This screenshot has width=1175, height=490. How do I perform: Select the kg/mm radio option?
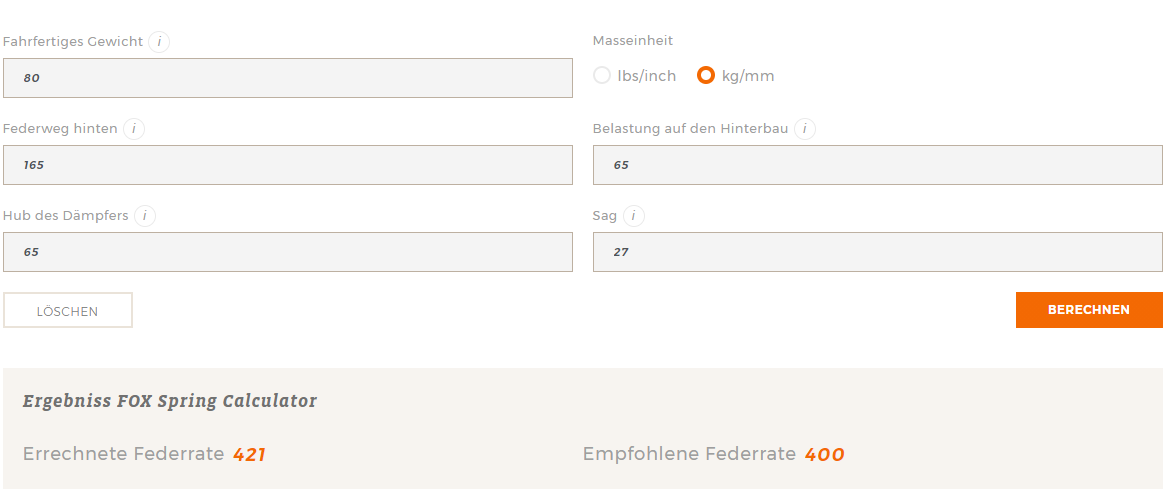pos(706,76)
